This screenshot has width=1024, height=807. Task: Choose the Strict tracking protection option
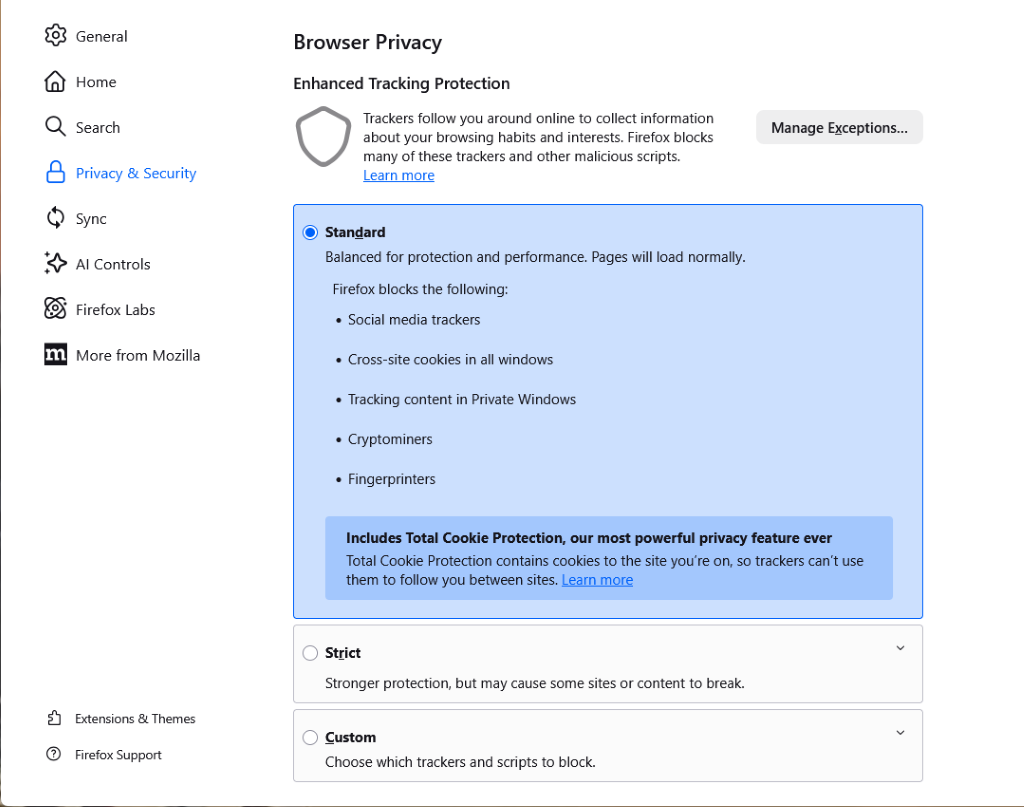[x=310, y=653]
